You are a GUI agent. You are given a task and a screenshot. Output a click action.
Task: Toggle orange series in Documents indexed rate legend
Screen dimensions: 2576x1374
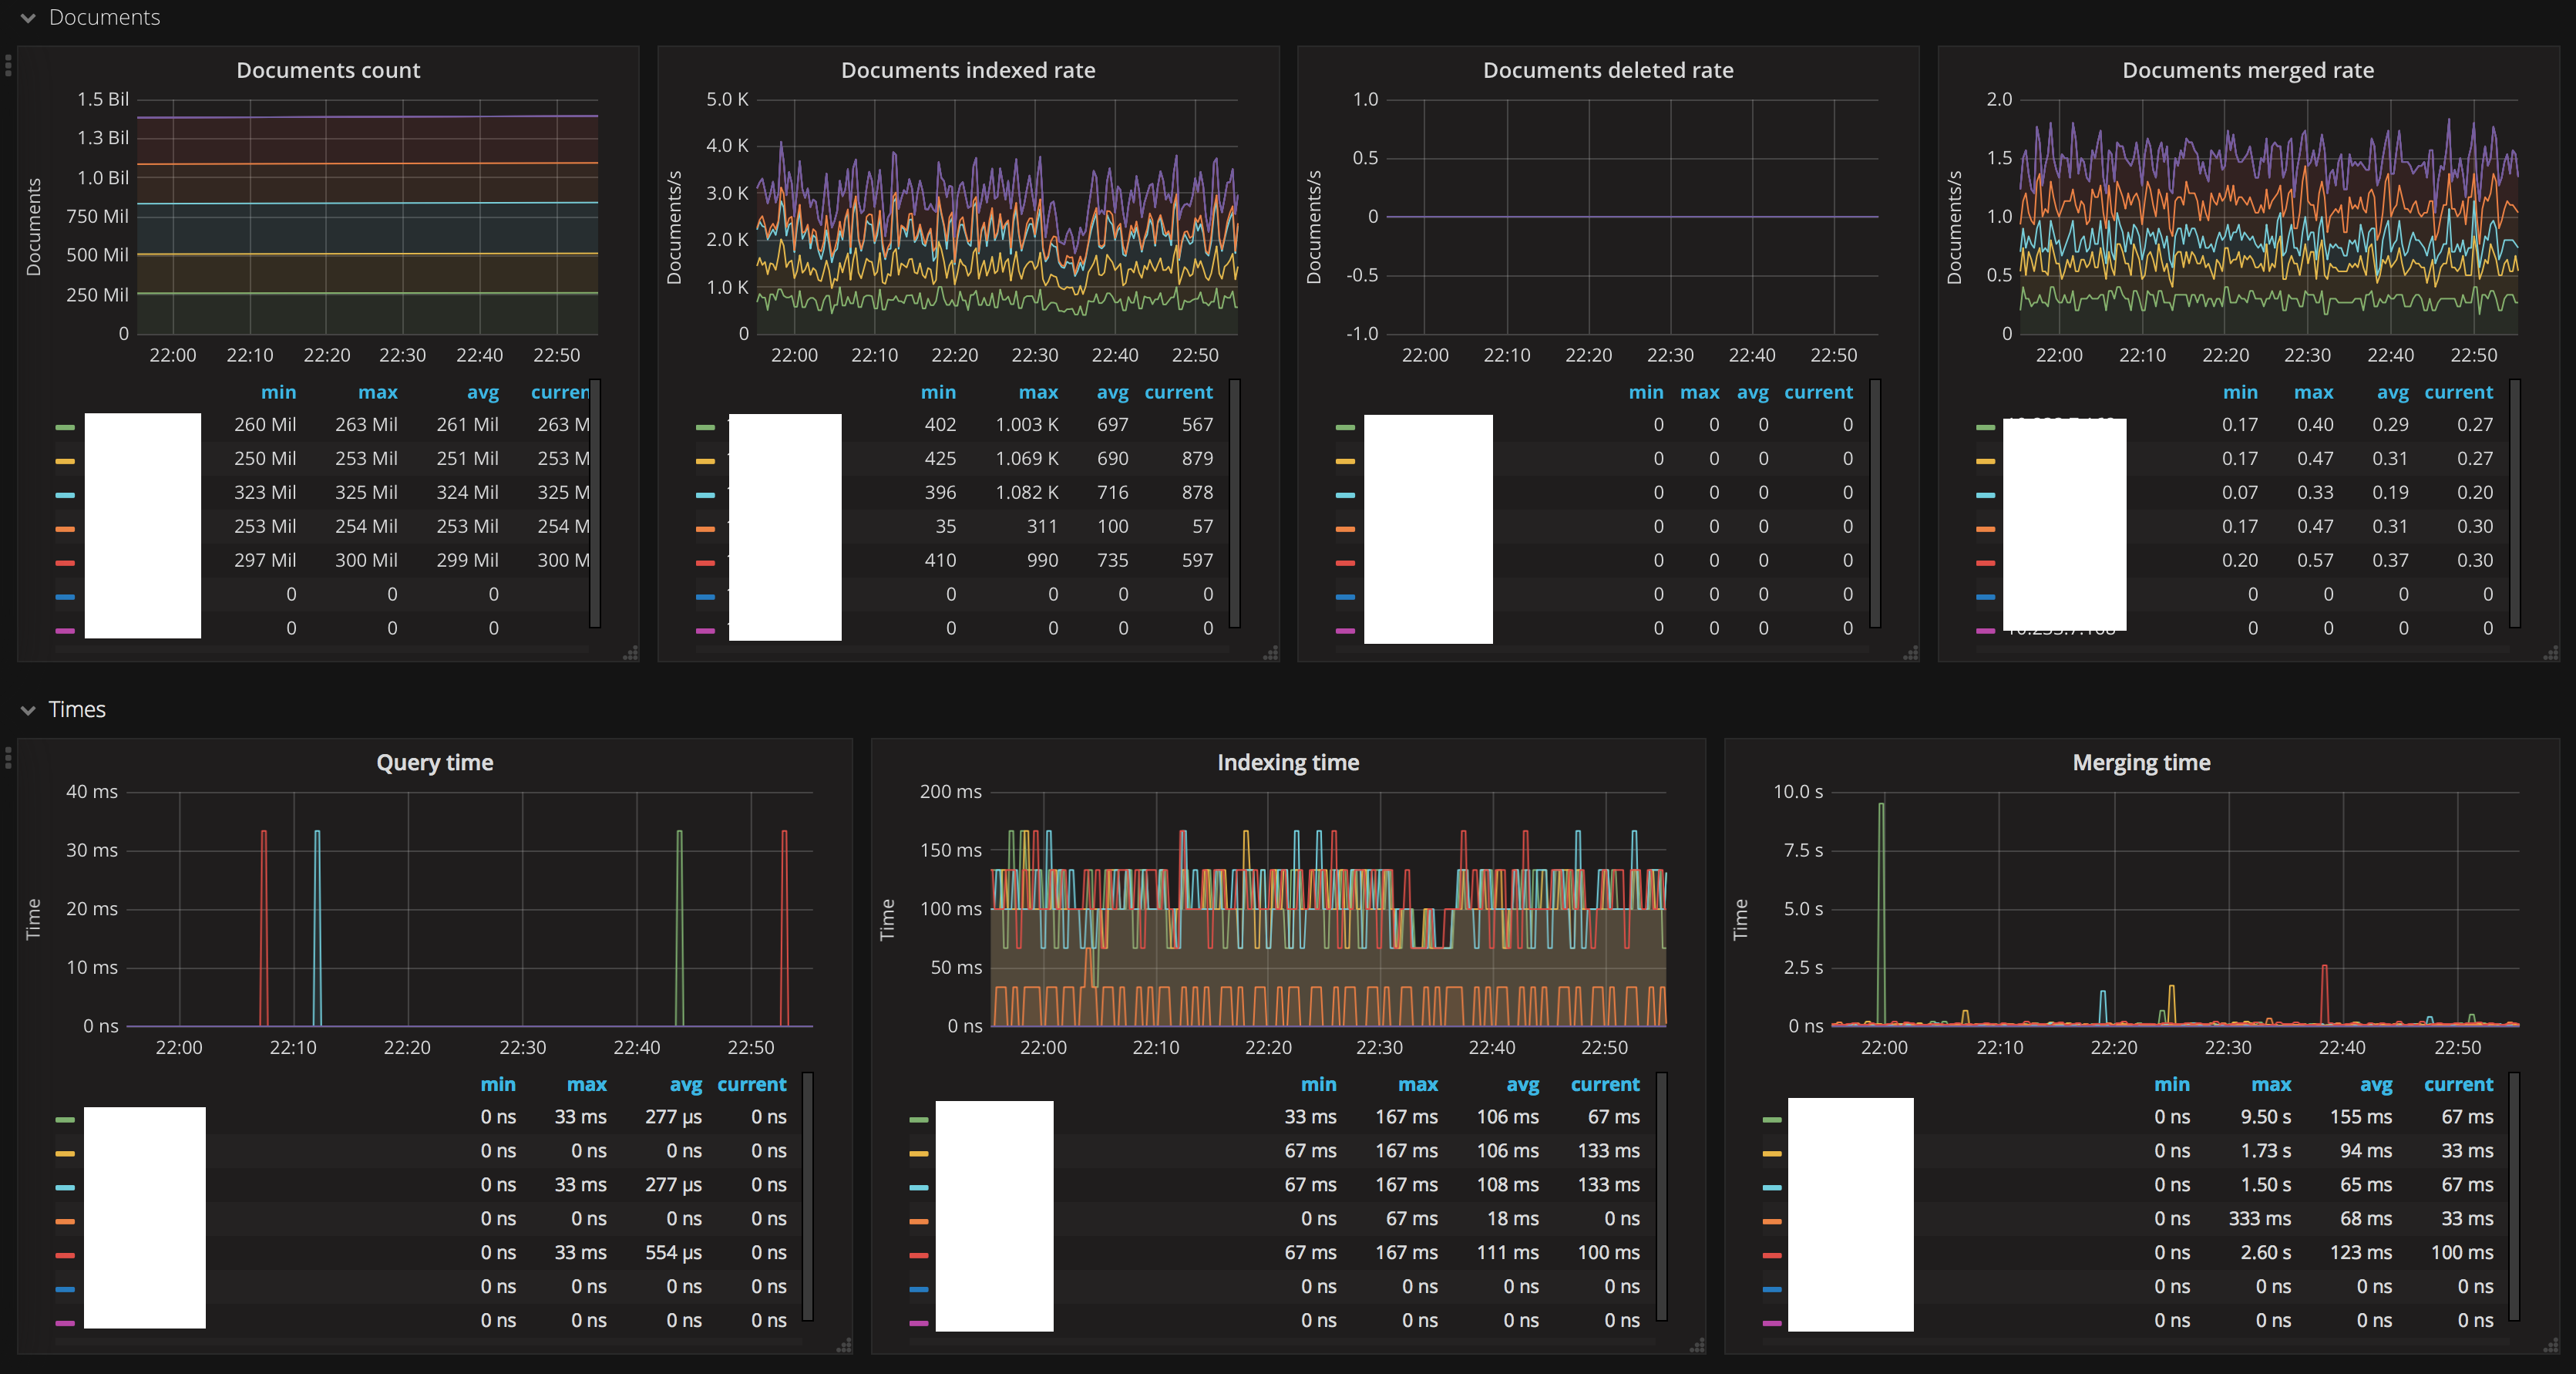[705, 529]
